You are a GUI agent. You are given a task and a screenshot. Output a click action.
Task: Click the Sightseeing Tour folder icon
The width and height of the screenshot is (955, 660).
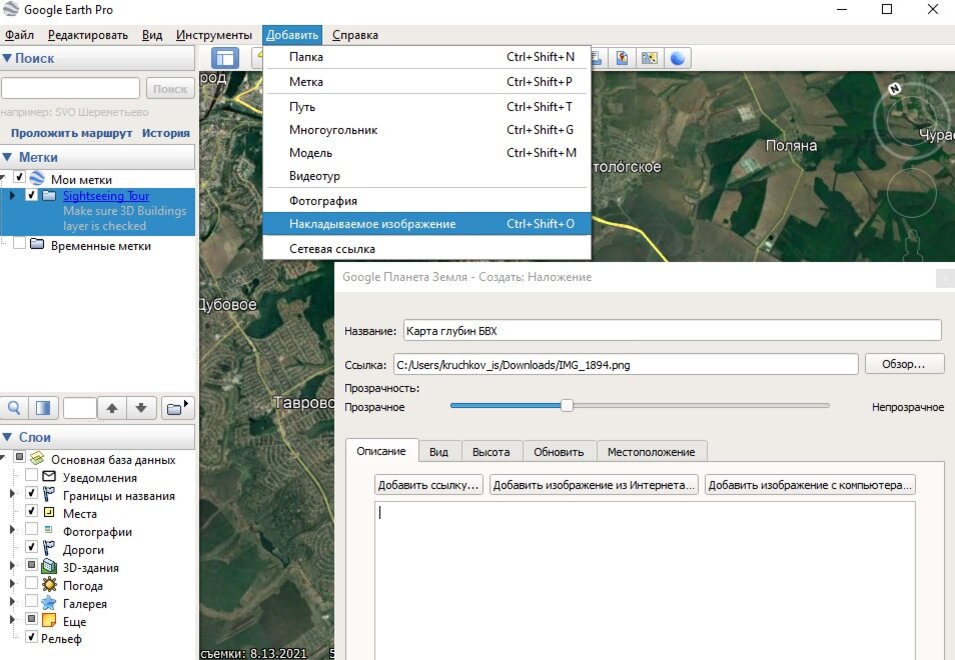click(x=49, y=195)
